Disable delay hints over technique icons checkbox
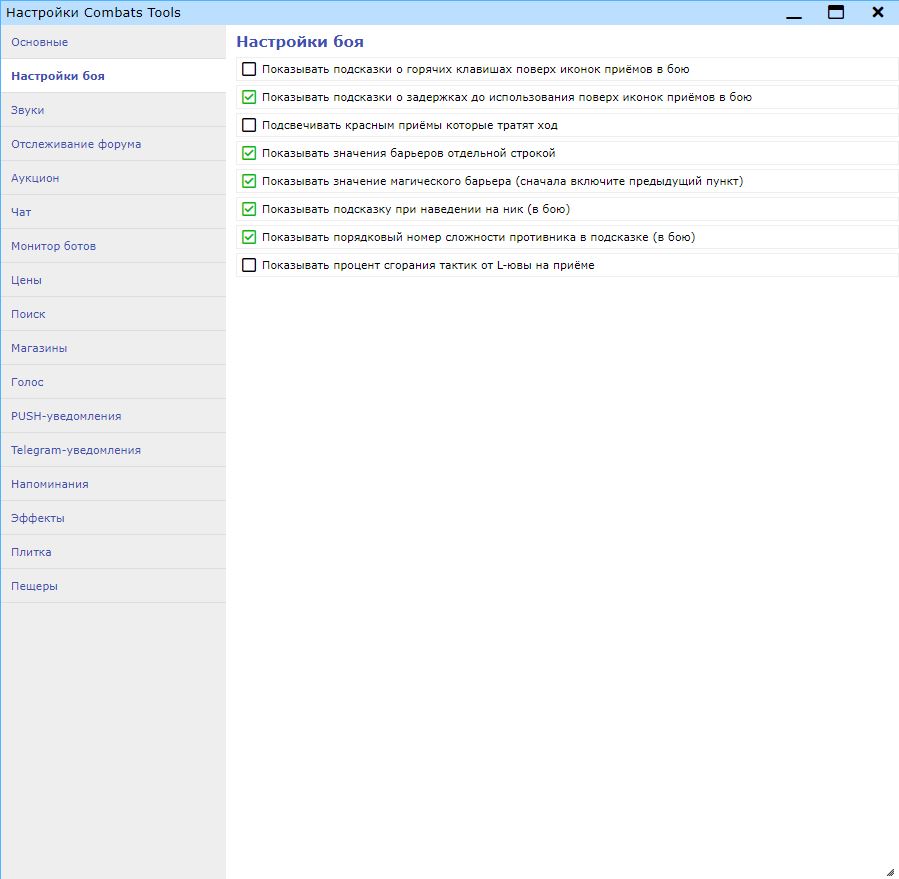 (x=249, y=97)
